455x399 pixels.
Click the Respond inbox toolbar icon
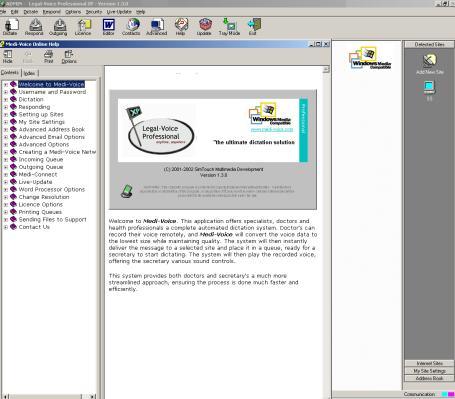click(34, 27)
